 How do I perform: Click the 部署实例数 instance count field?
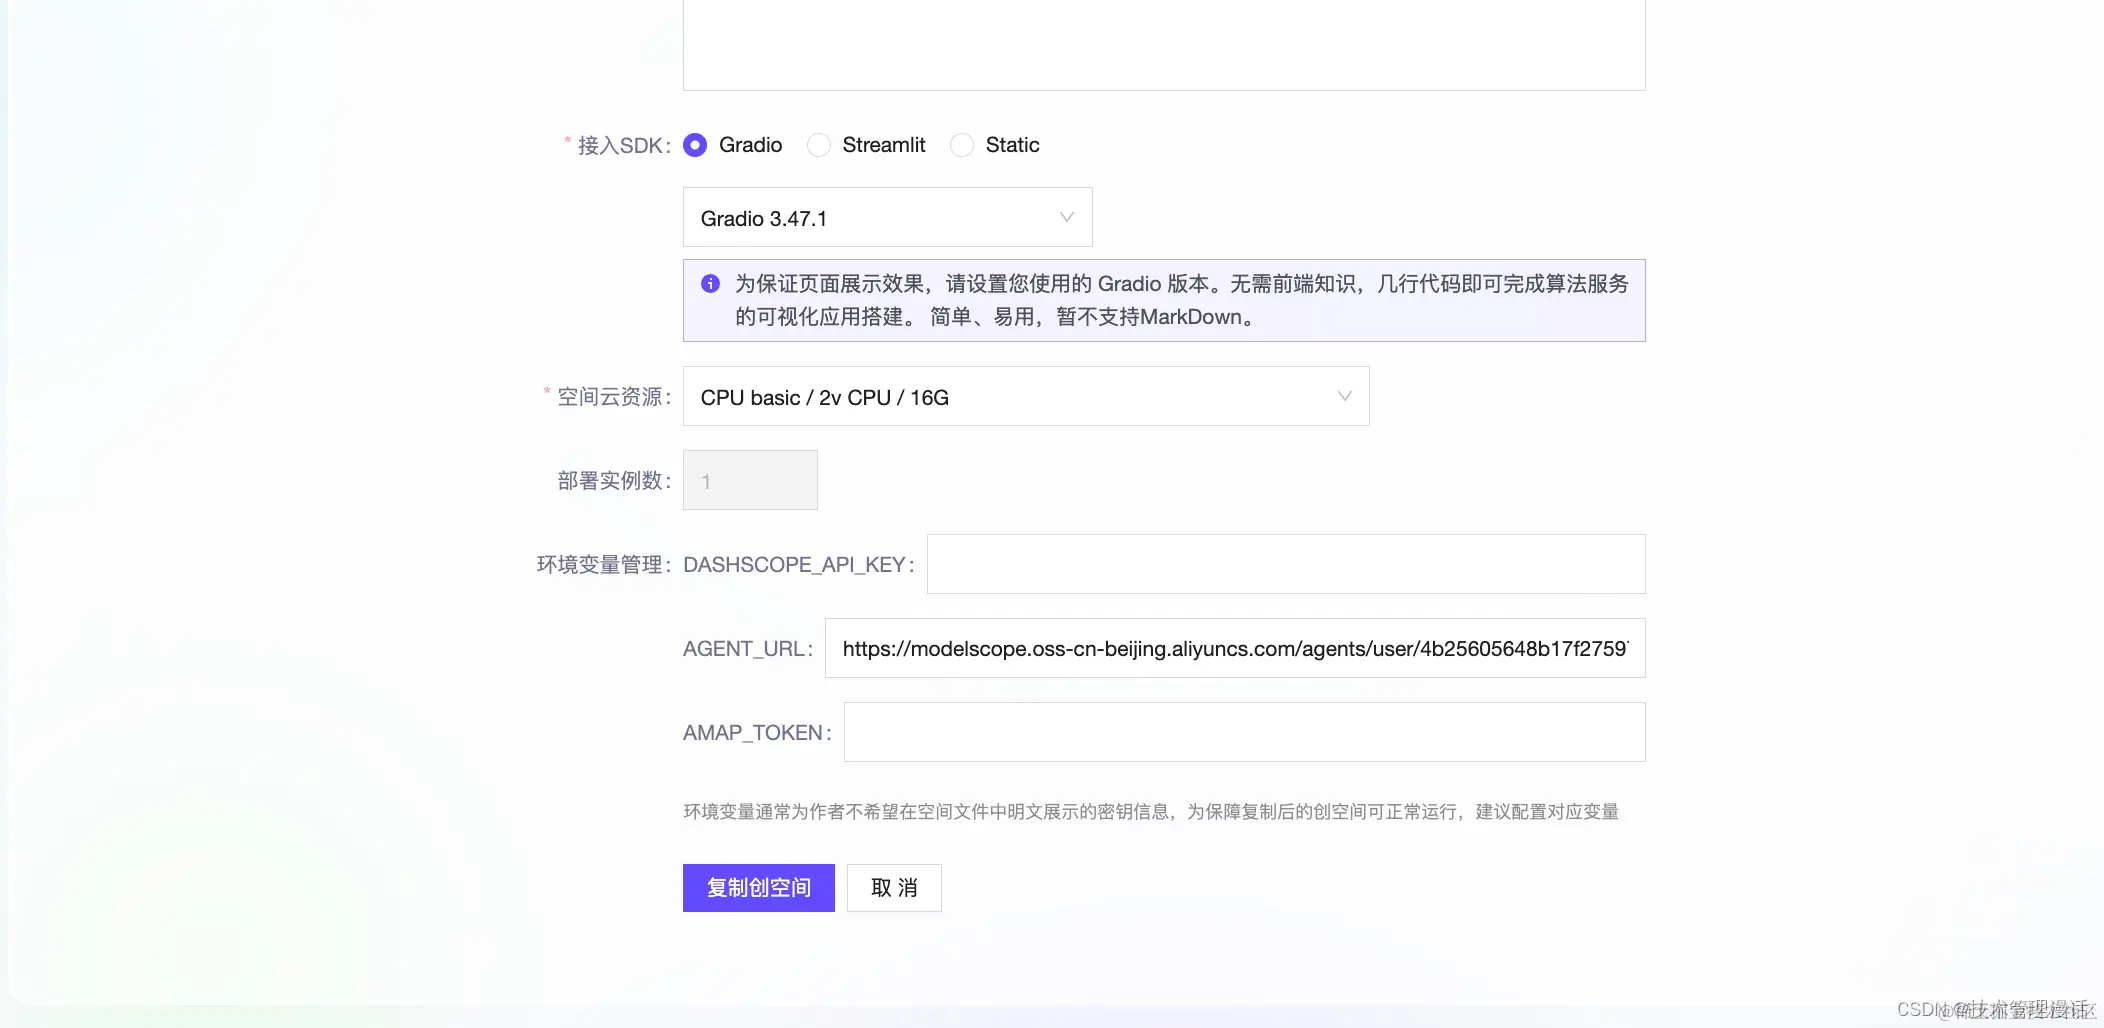749,480
